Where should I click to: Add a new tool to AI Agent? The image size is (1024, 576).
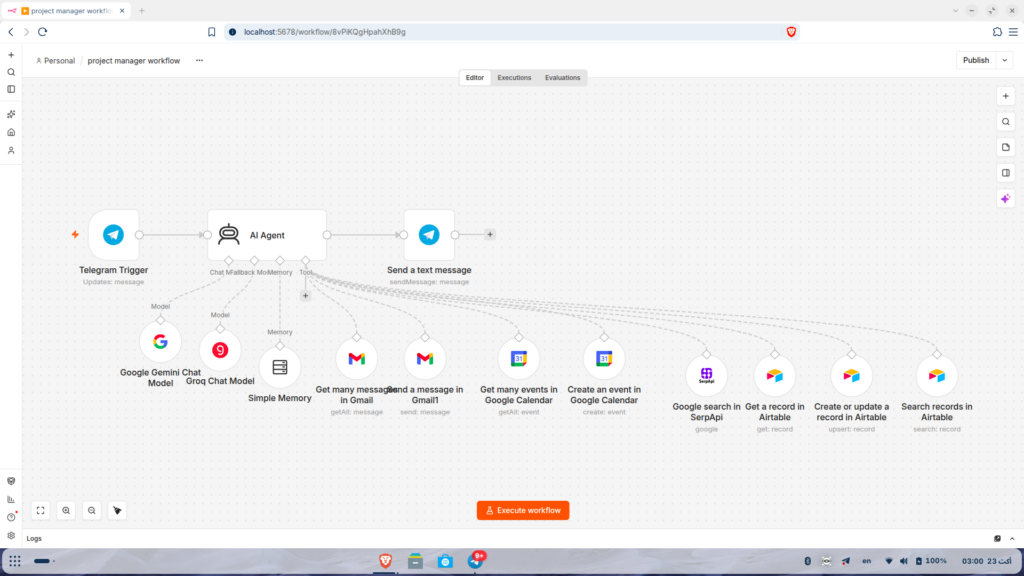tap(305, 296)
